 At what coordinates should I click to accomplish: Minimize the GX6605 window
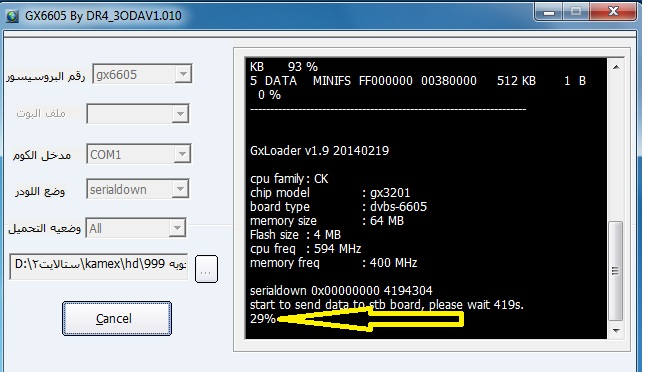click(549, 12)
